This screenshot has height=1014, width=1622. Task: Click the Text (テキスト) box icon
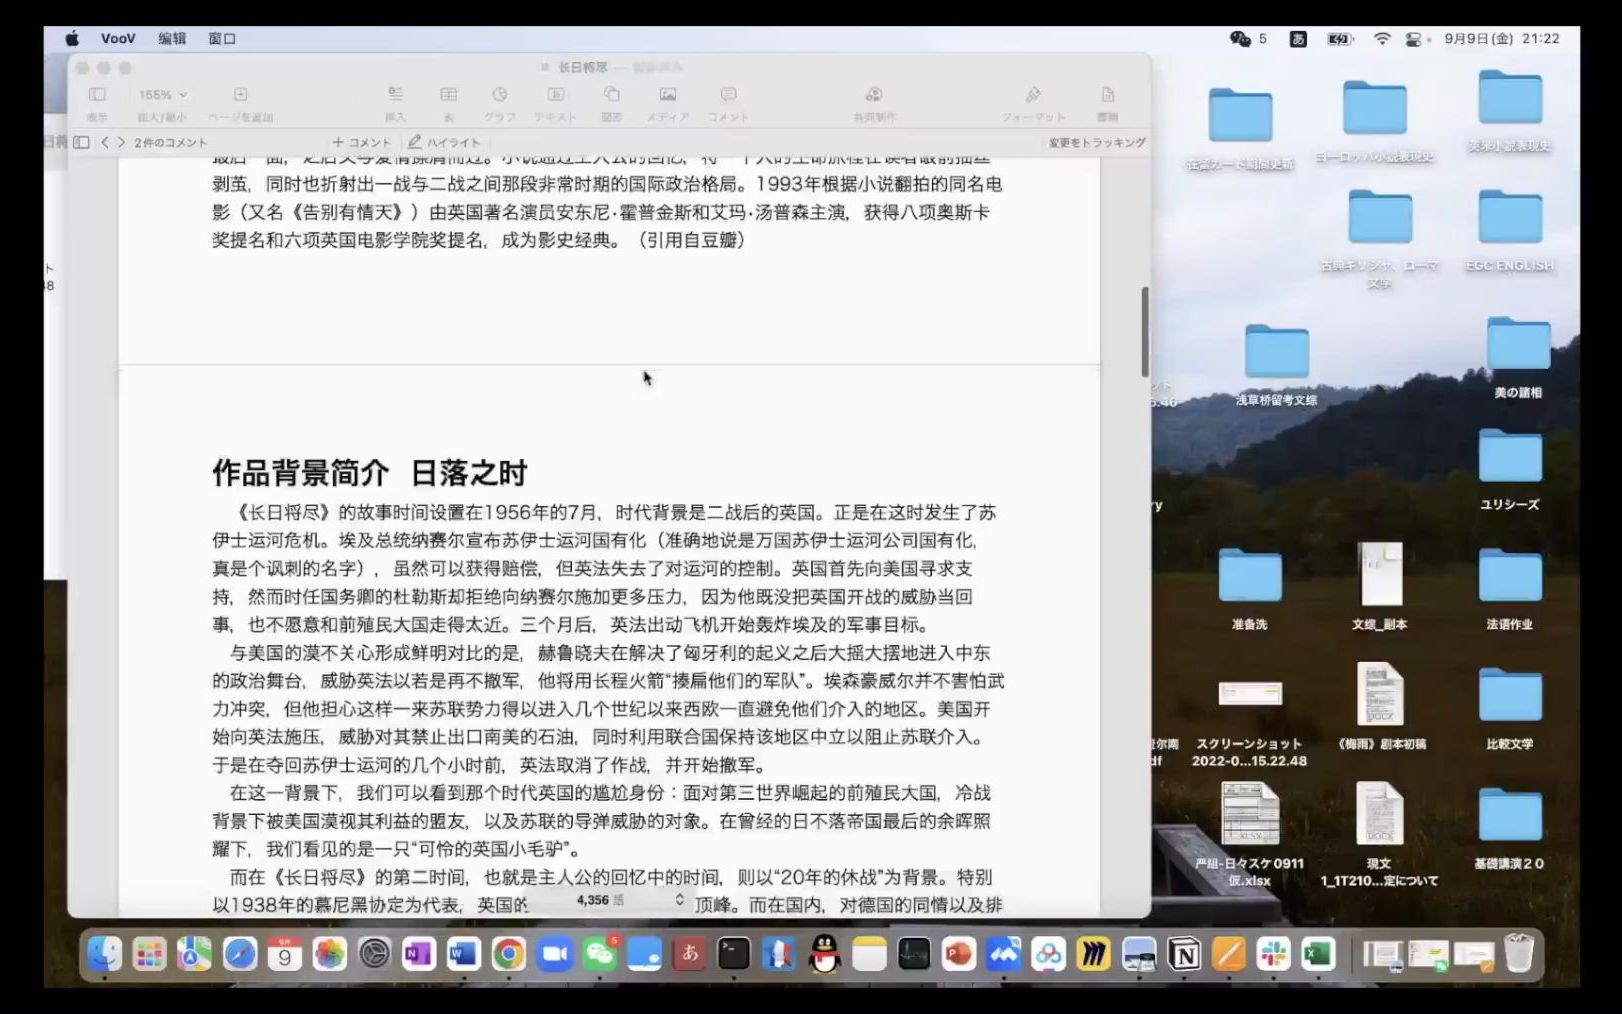coord(556,94)
